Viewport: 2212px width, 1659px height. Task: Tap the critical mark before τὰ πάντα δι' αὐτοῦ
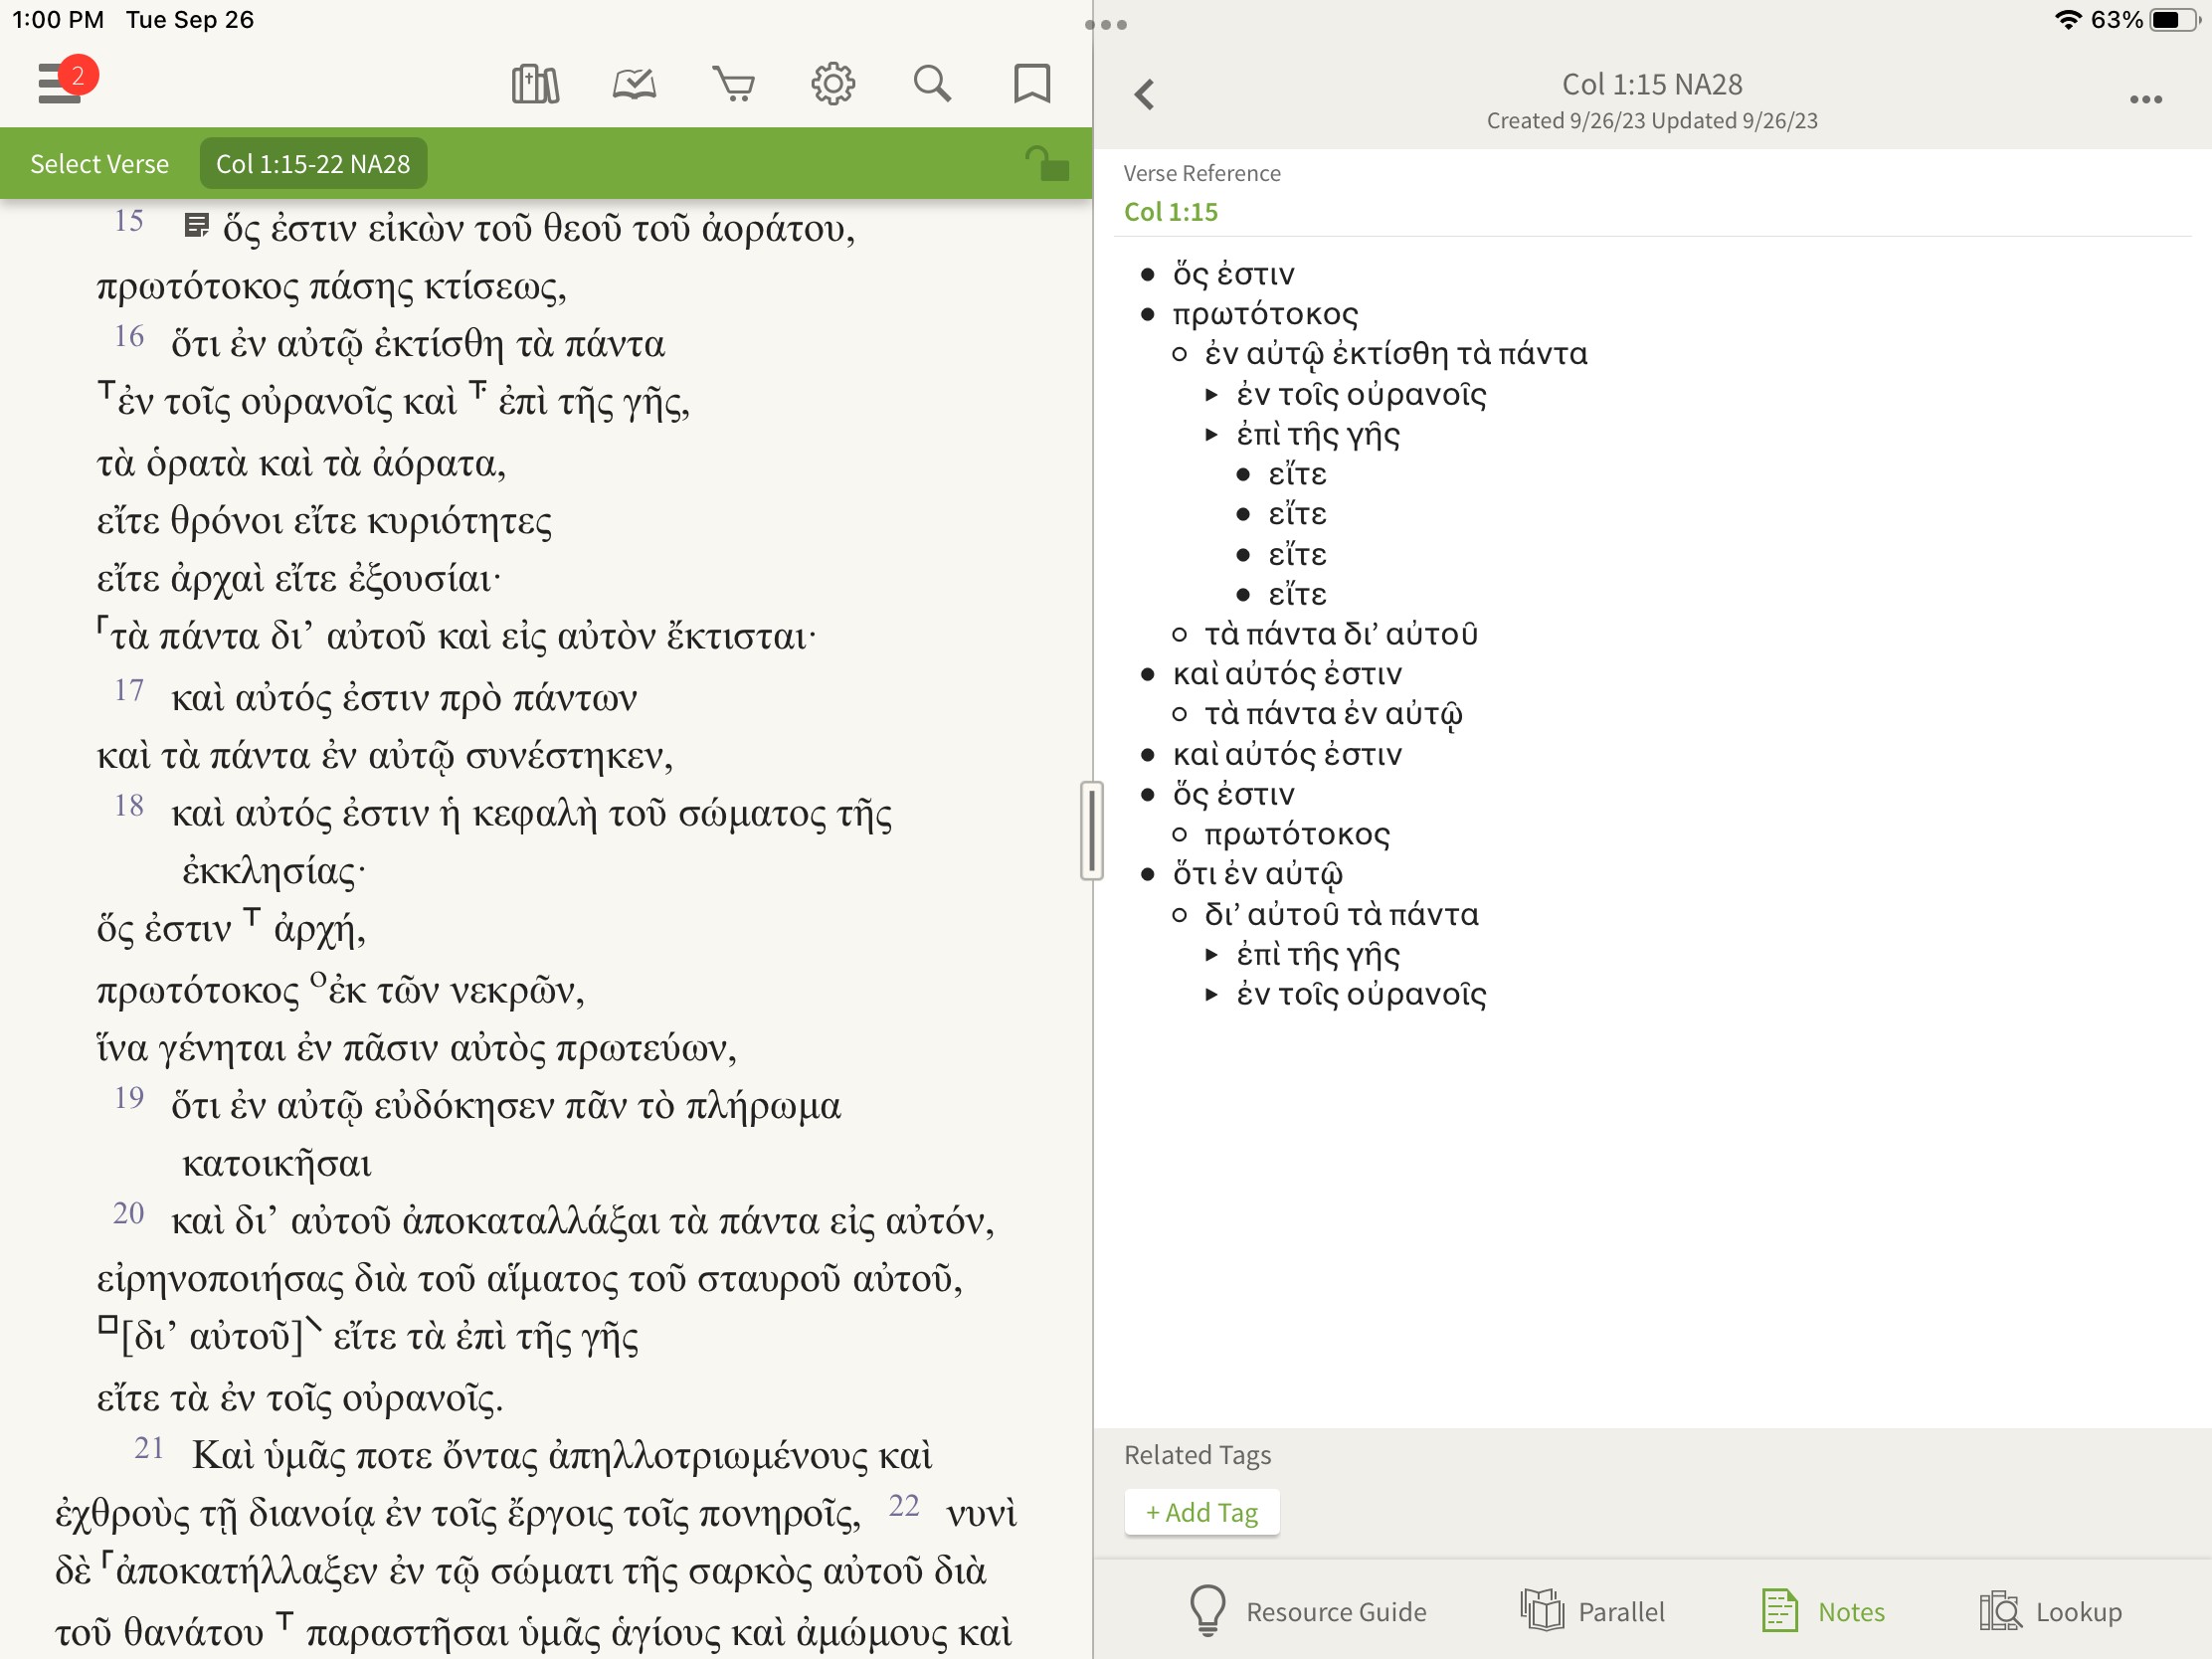click(103, 626)
